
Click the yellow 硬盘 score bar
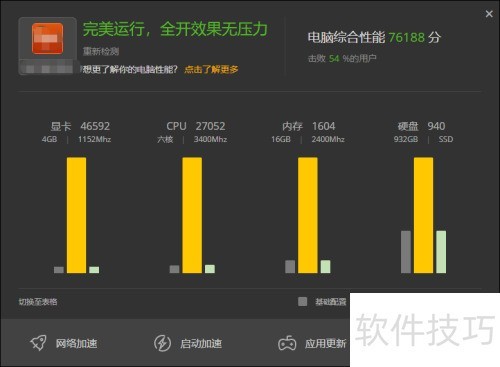pyautogui.click(x=423, y=215)
